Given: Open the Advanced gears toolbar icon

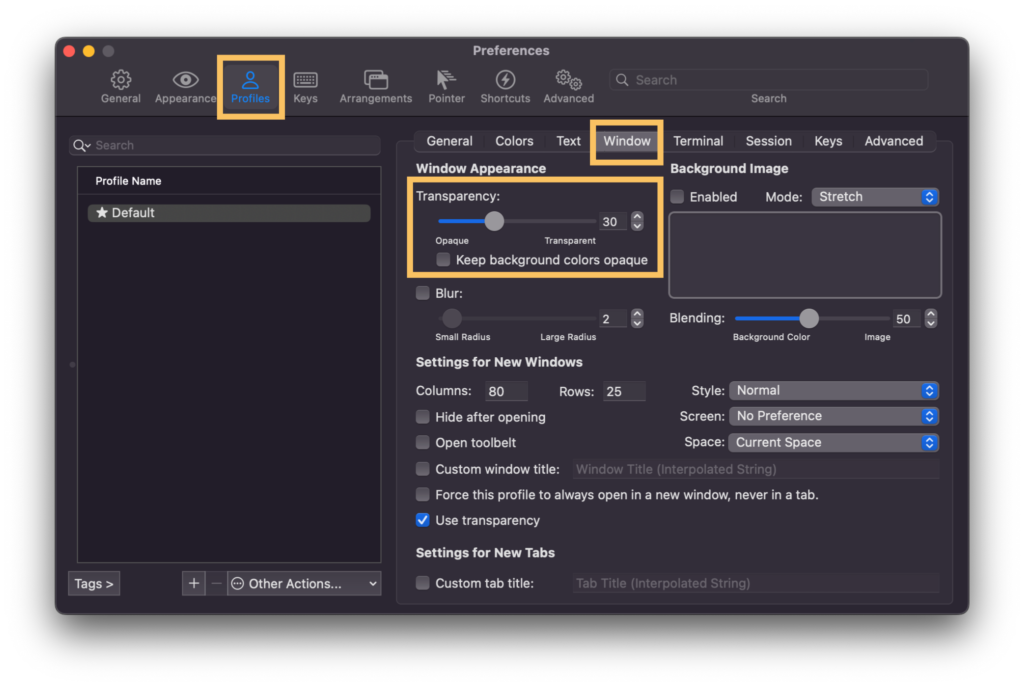Looking at the screenshot, I should 568,80.
